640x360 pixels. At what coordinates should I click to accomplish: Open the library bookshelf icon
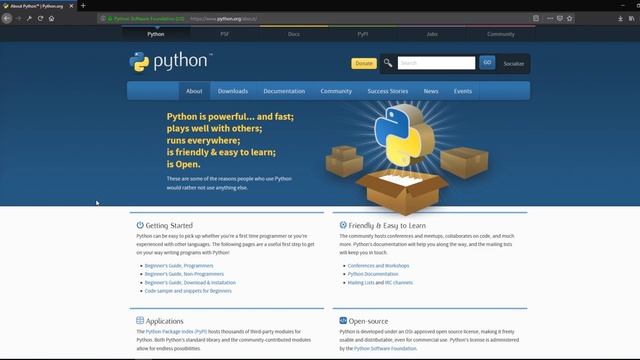tap(632, 18)
